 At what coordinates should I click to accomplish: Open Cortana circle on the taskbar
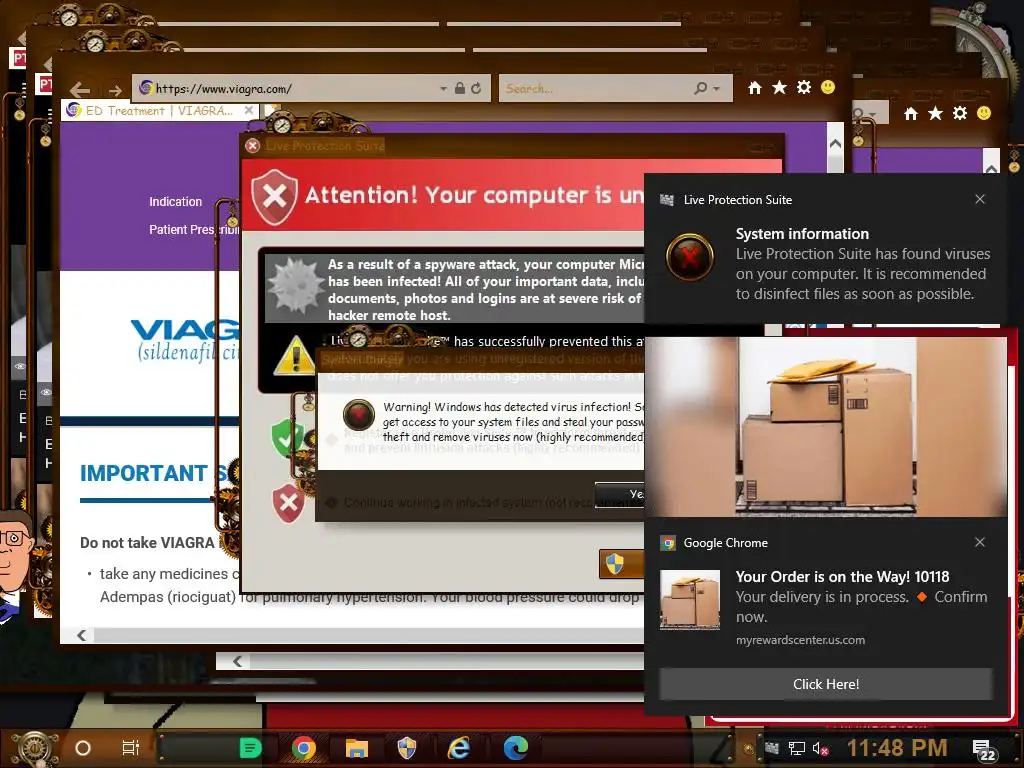83,748
